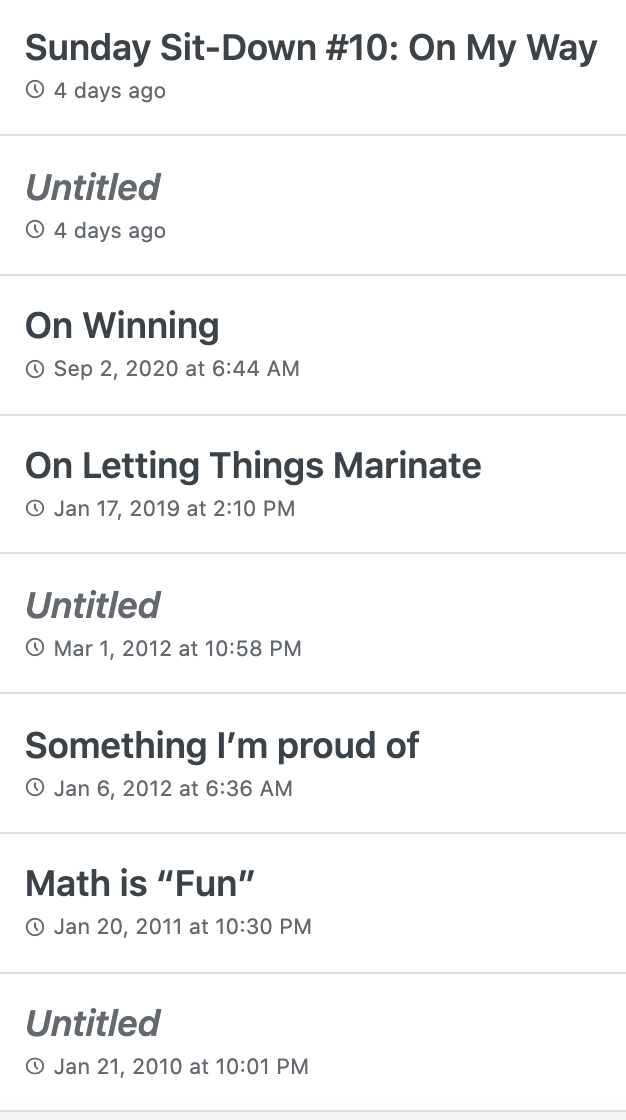Click the Jan 6, 2012 at 6:36 AM timestamp
This screenshot has width=626, height=1120.
[173, 789]
